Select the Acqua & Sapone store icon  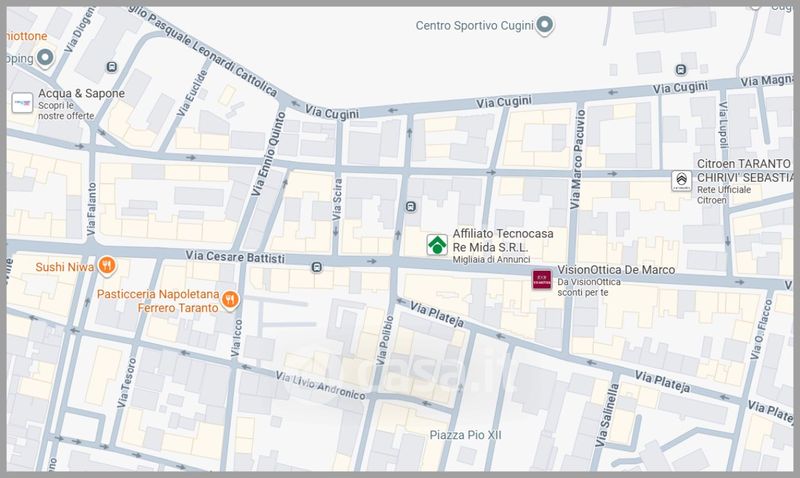(21, 102)
